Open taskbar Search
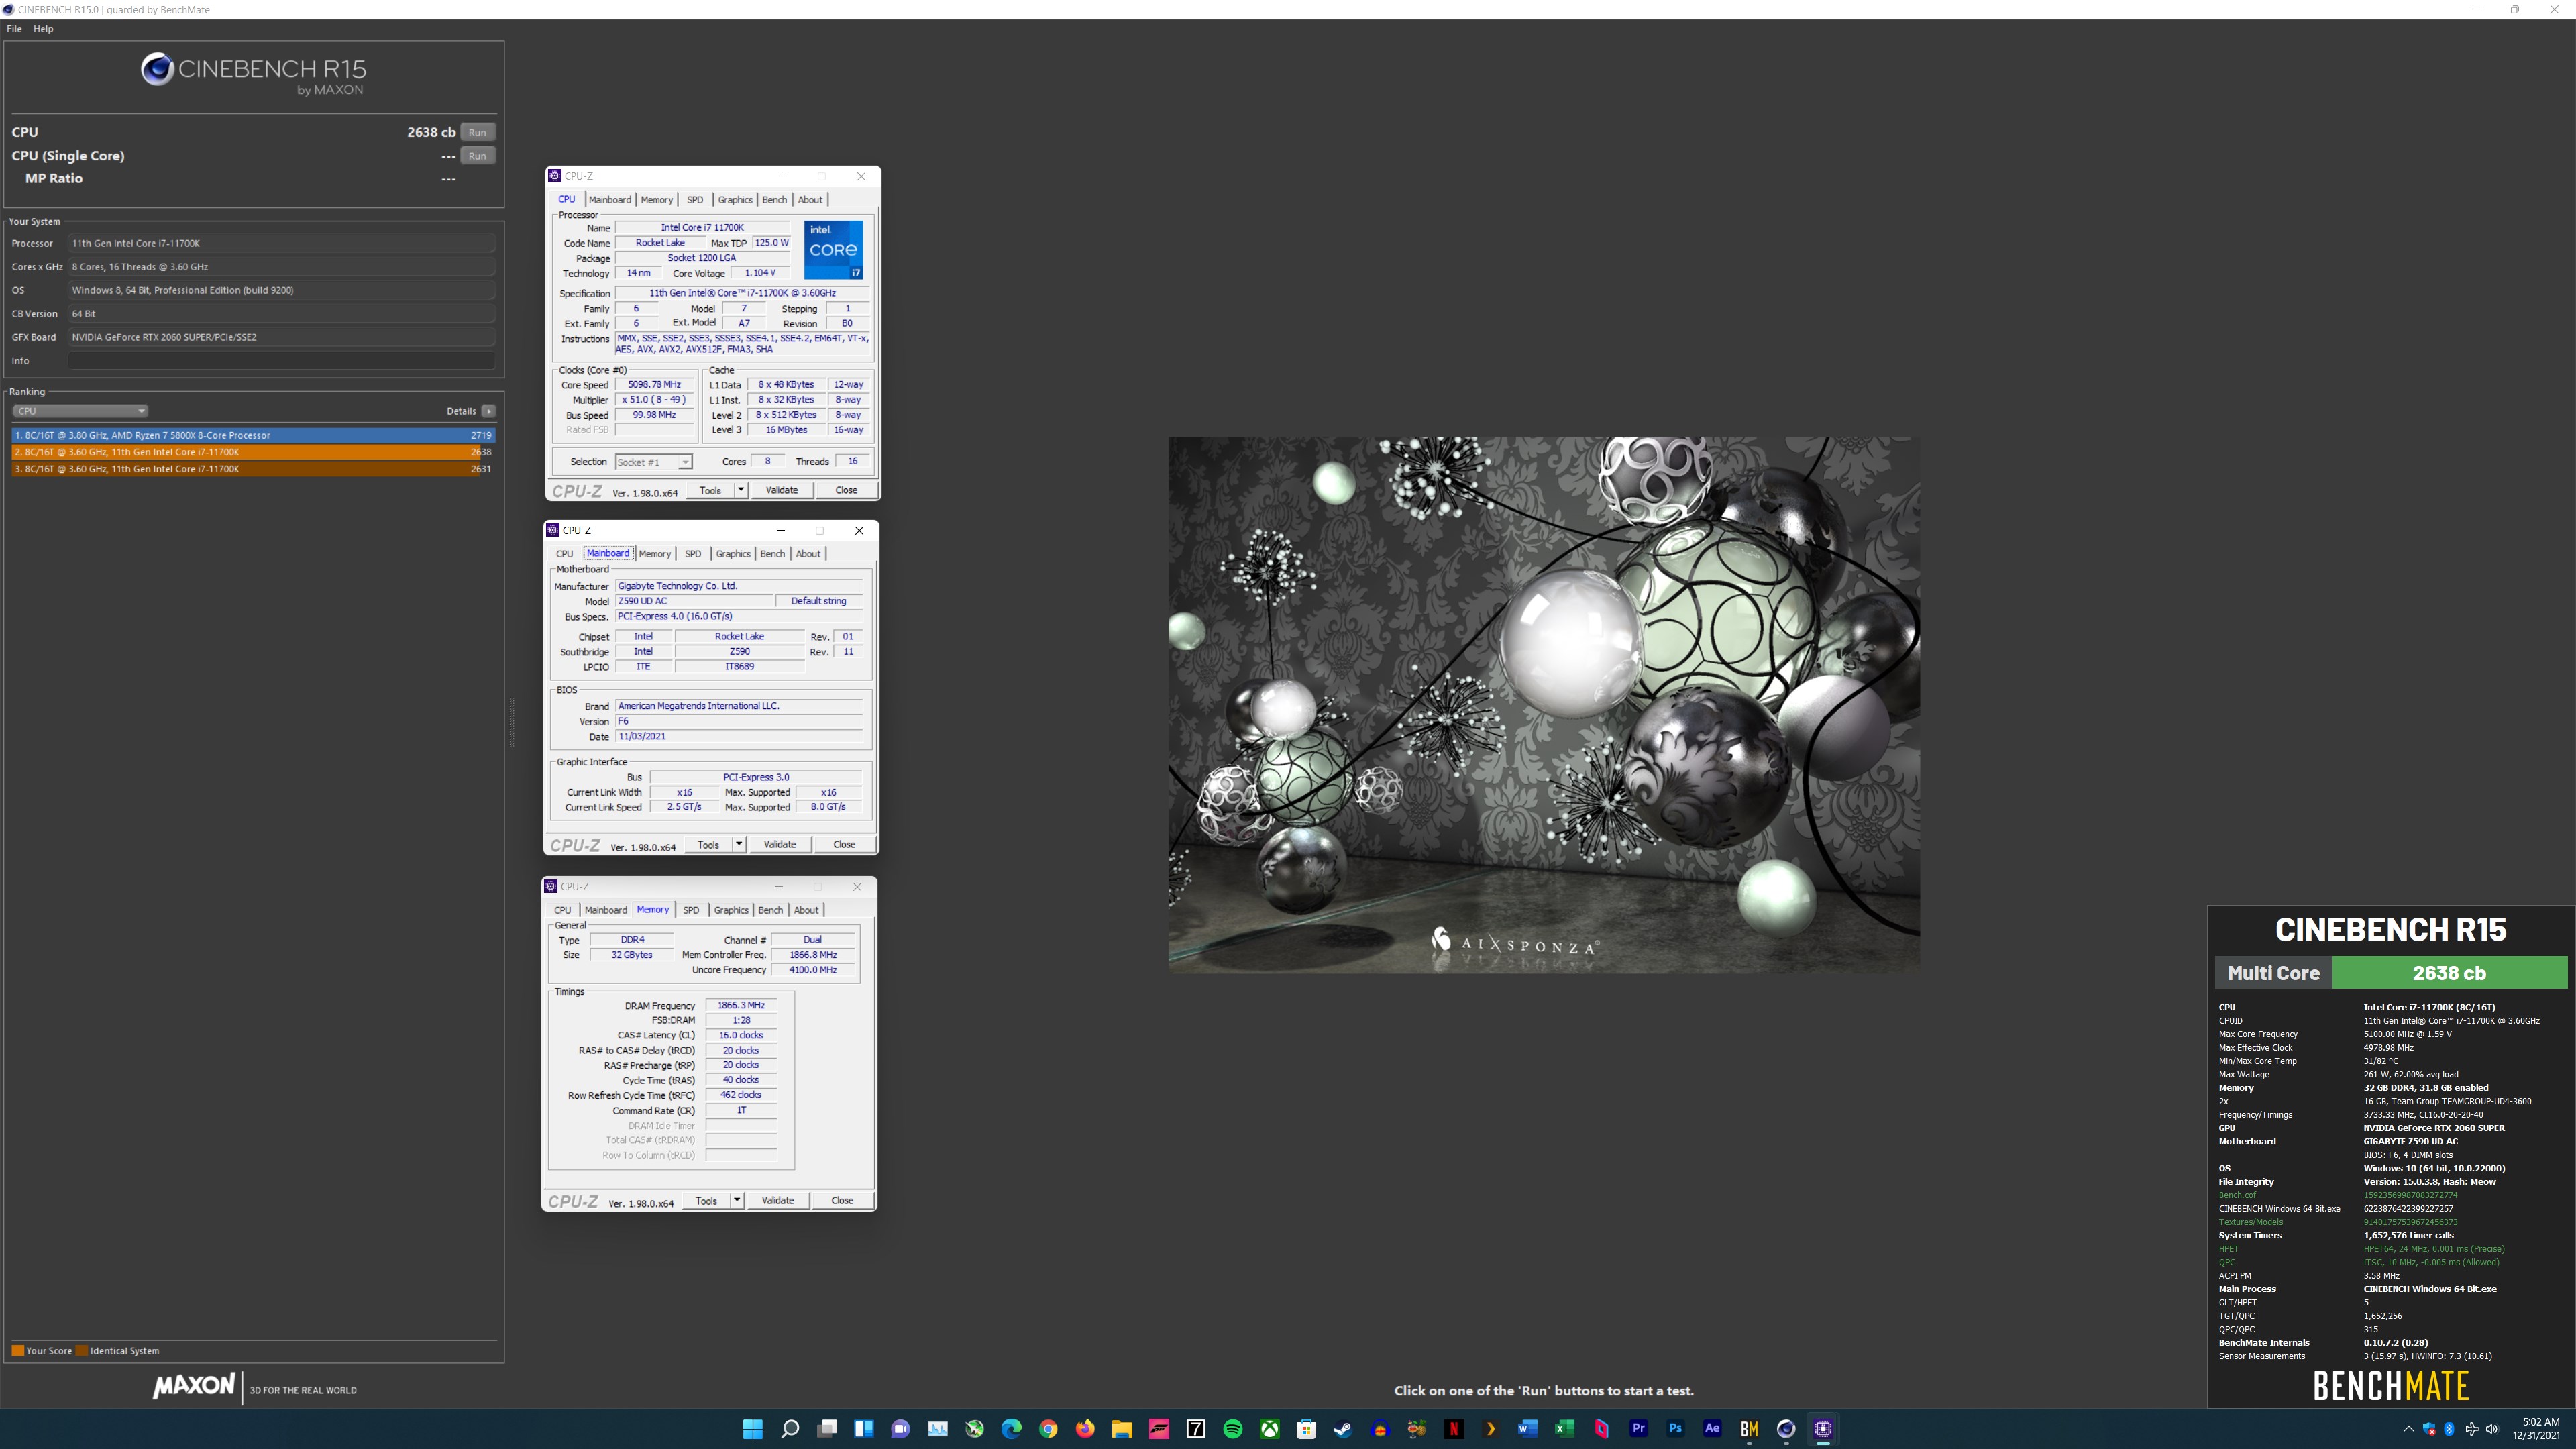 click(790, 1428)
